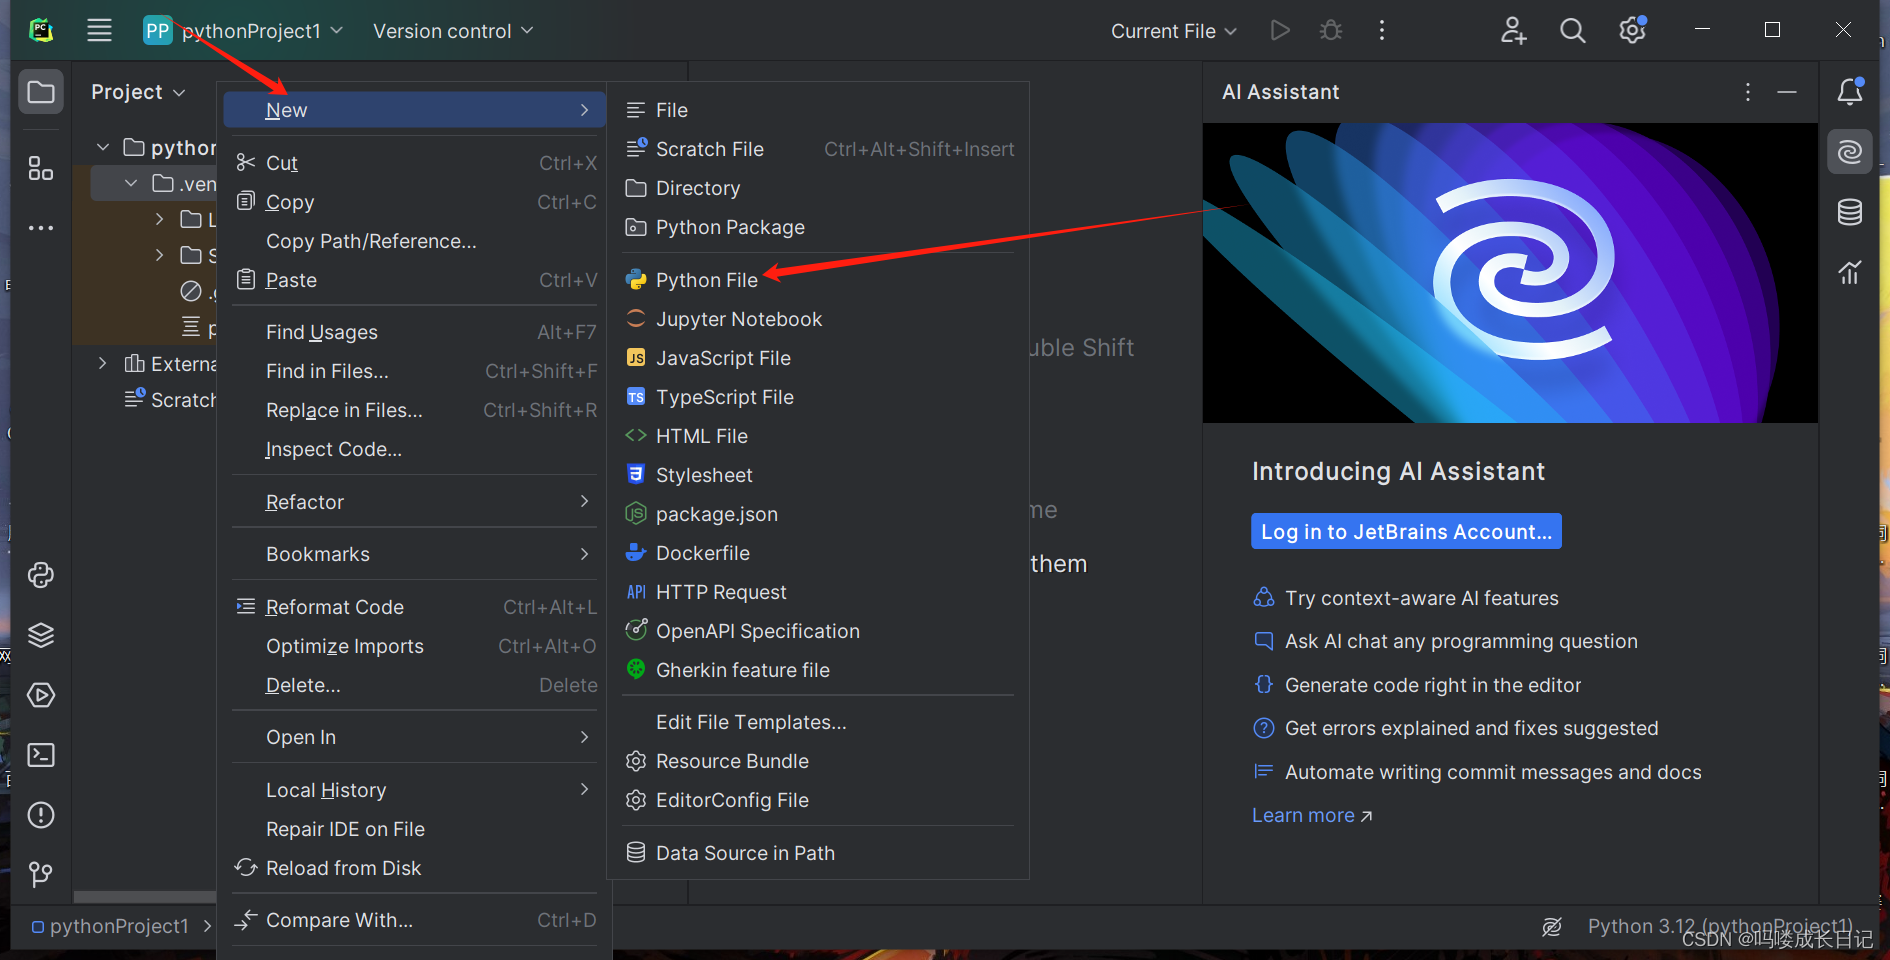The image size is (1890, 960).
Task: Click the Project panel horizontal scrollbar
Action: tap(145, 897)
